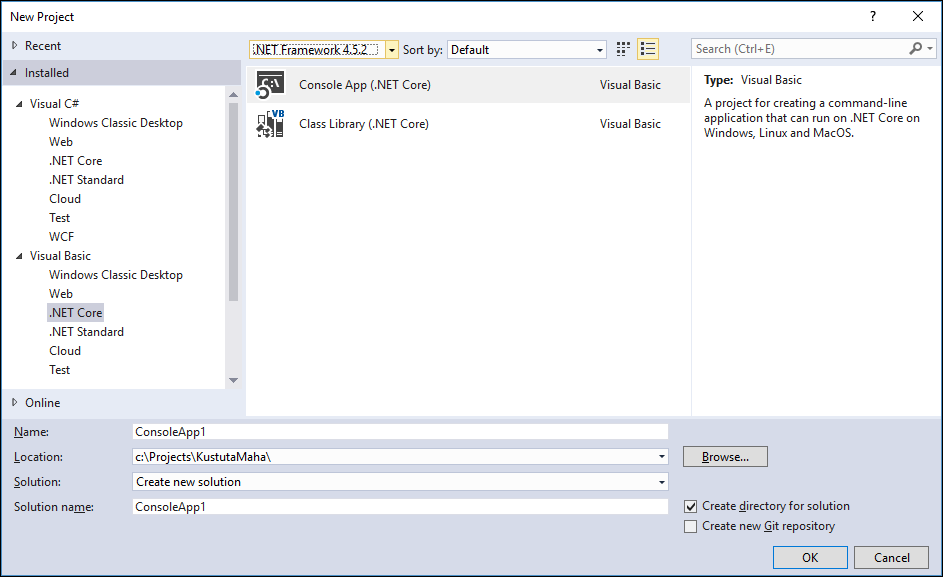The image size is (943, 577).
Task: Open the help question mark button
Action: [x=873, y=16]
